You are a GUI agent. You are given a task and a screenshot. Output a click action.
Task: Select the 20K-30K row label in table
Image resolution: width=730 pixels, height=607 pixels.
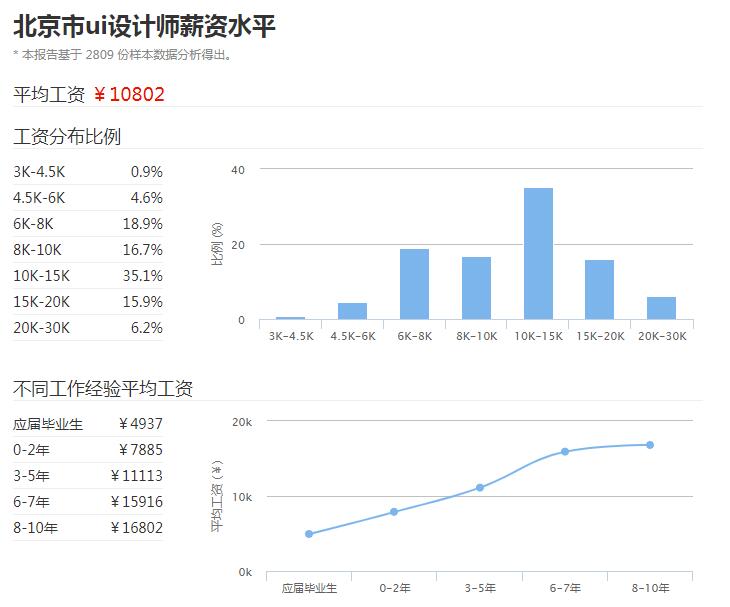click(41, 328)
